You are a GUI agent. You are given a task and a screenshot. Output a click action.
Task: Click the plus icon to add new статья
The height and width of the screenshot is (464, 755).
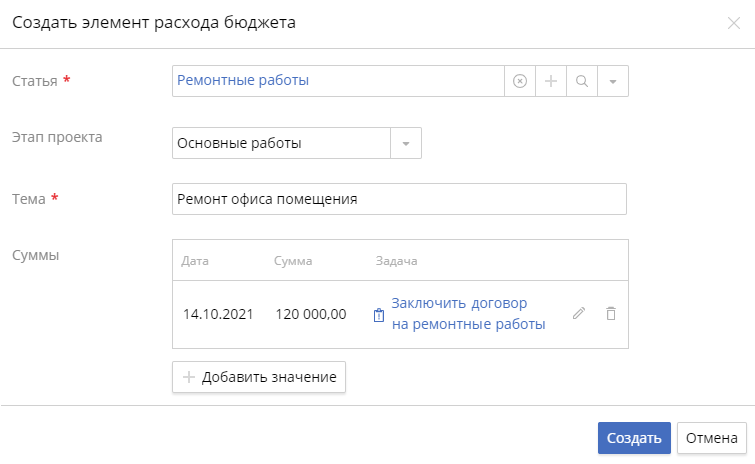coord(550,82)
